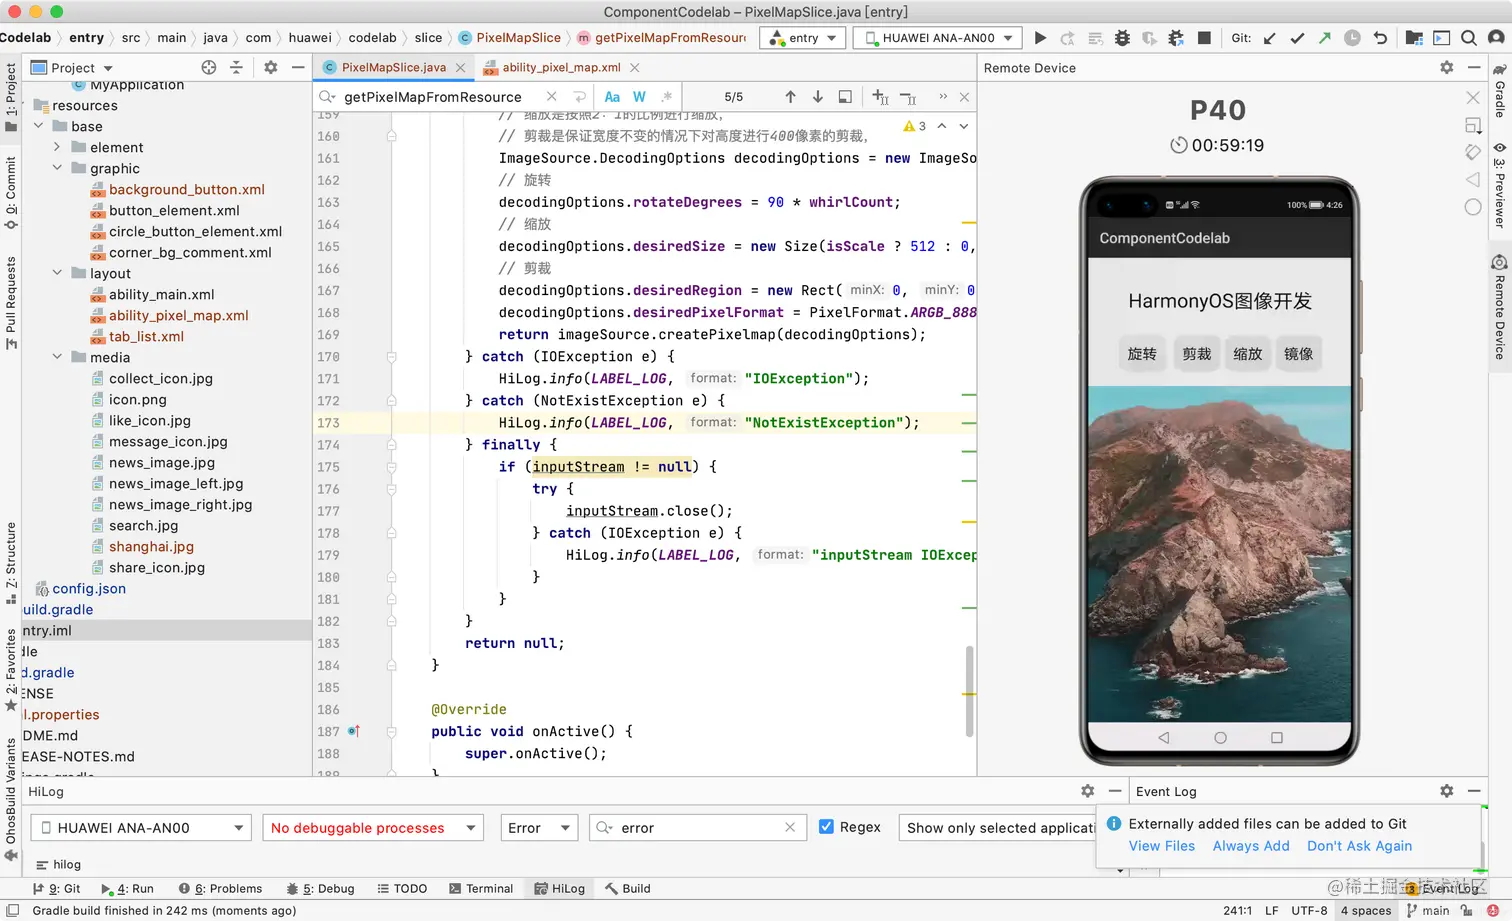Click the Search Everywhere magnifier icon
This screenshot has width=1512, height=921.
(x=1468, y=38)
